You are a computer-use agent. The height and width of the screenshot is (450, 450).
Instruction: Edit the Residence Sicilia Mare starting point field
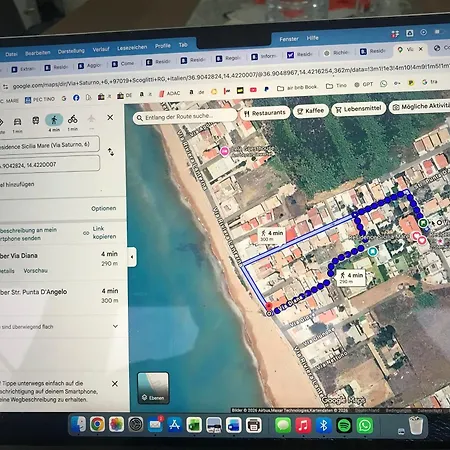point(48,145)
